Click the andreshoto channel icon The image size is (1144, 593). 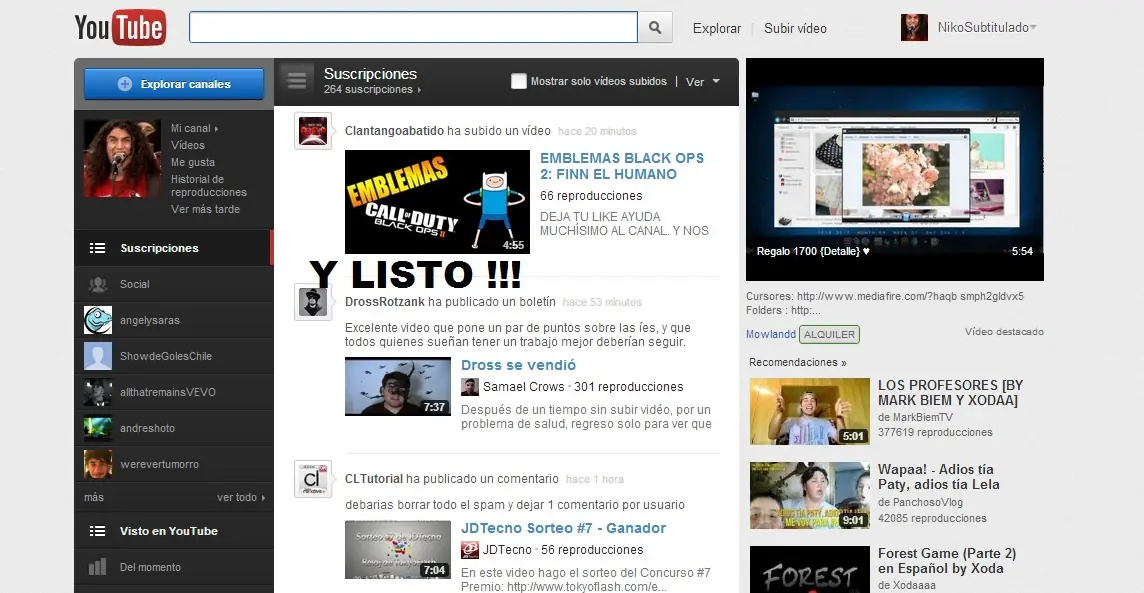pos(98,428)
